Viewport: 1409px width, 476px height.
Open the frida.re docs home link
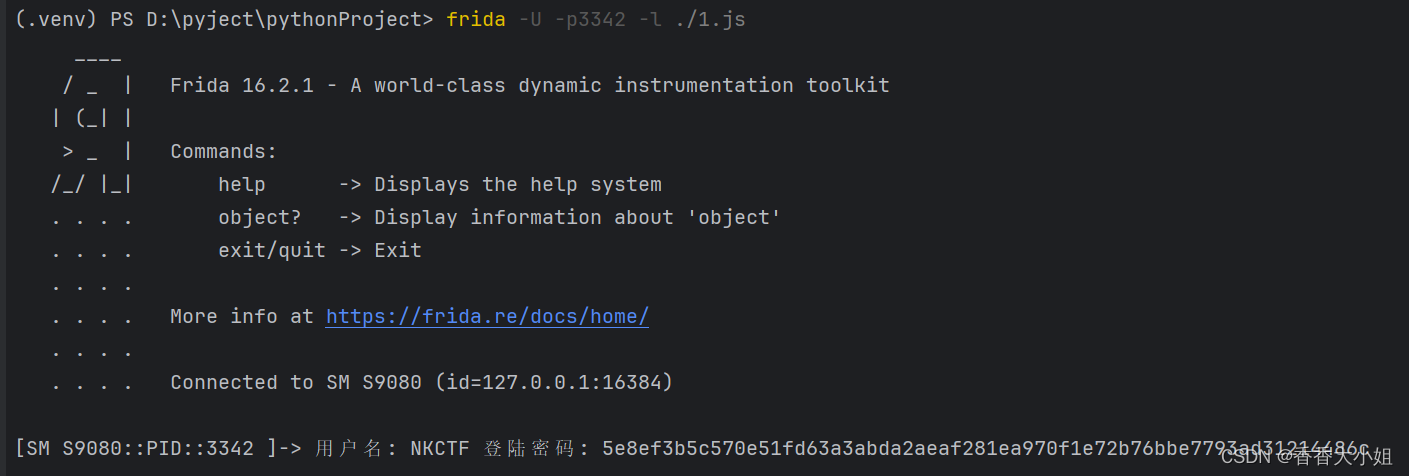point(487,317)
